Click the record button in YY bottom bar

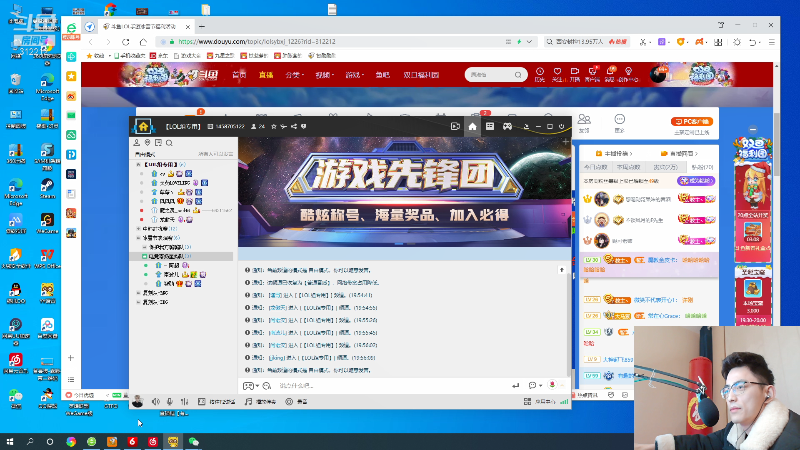(296, 402)
